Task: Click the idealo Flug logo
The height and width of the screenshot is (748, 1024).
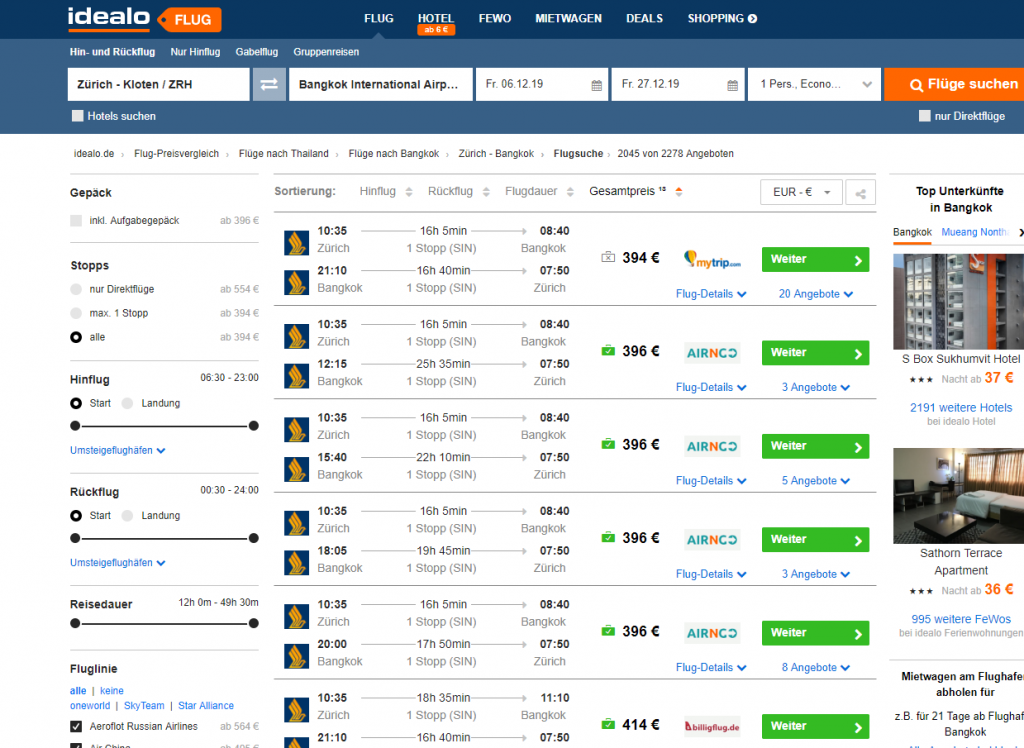Action: tap(144, 18)
